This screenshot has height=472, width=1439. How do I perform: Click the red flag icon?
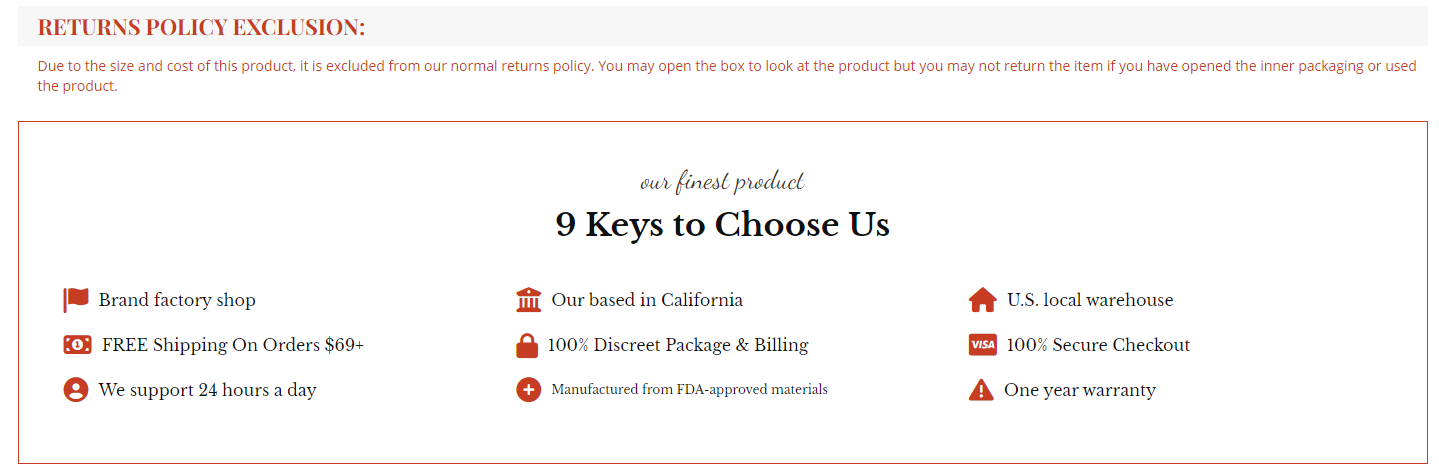click(x=76, y=300)
